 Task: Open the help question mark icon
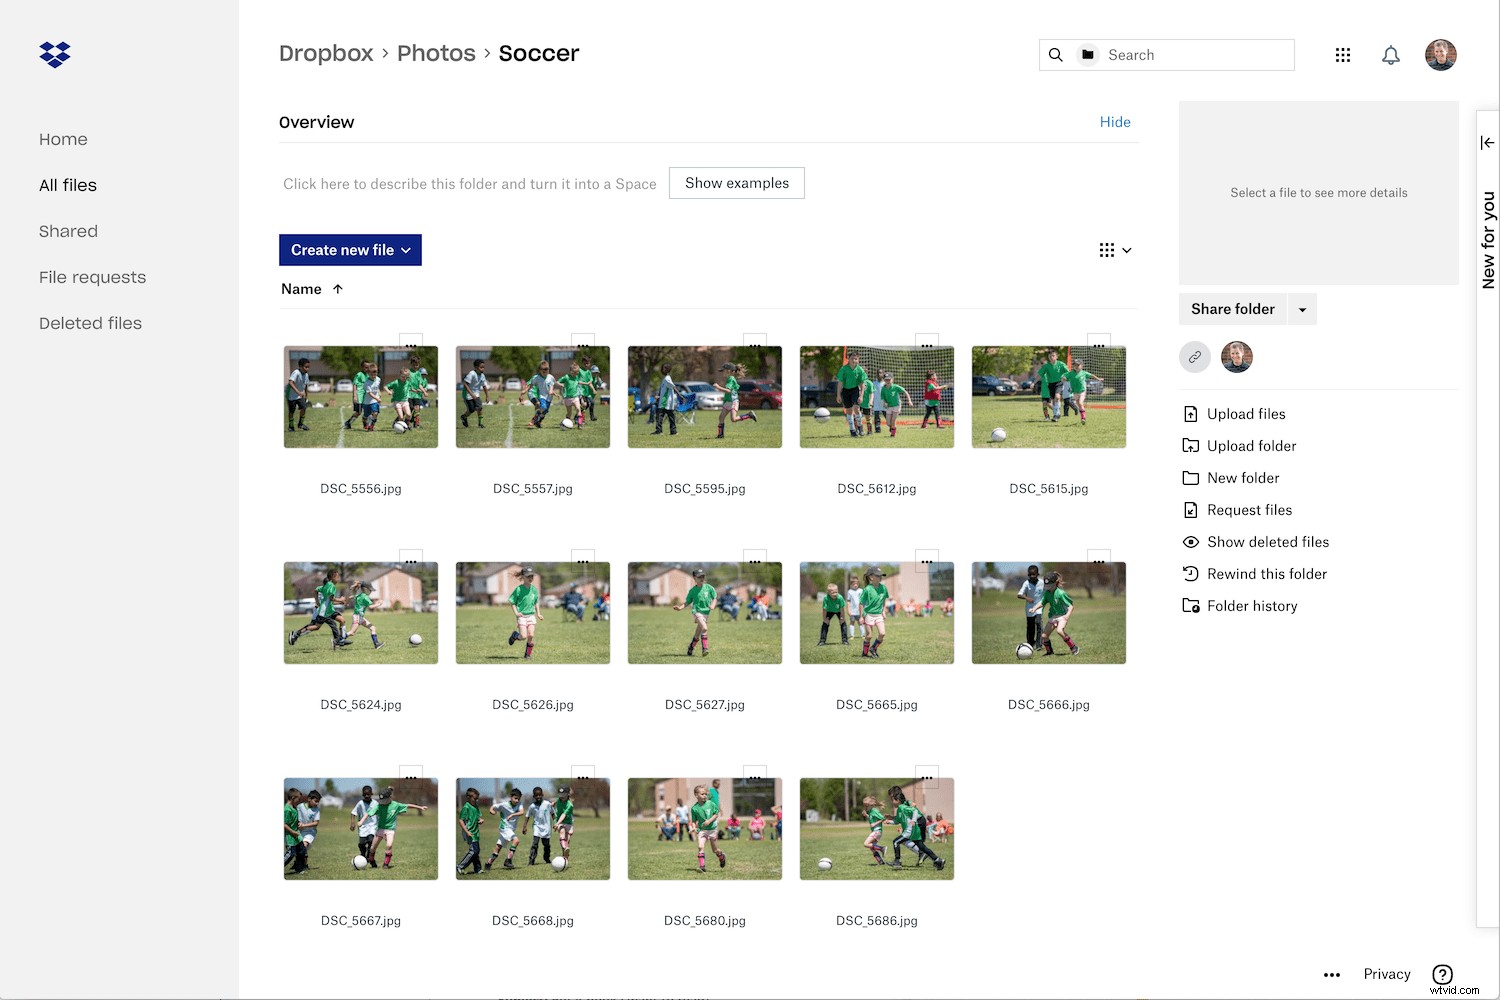(1442, 973)
